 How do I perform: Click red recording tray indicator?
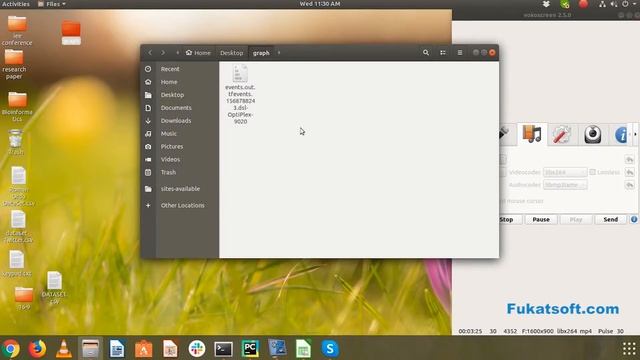584,4
